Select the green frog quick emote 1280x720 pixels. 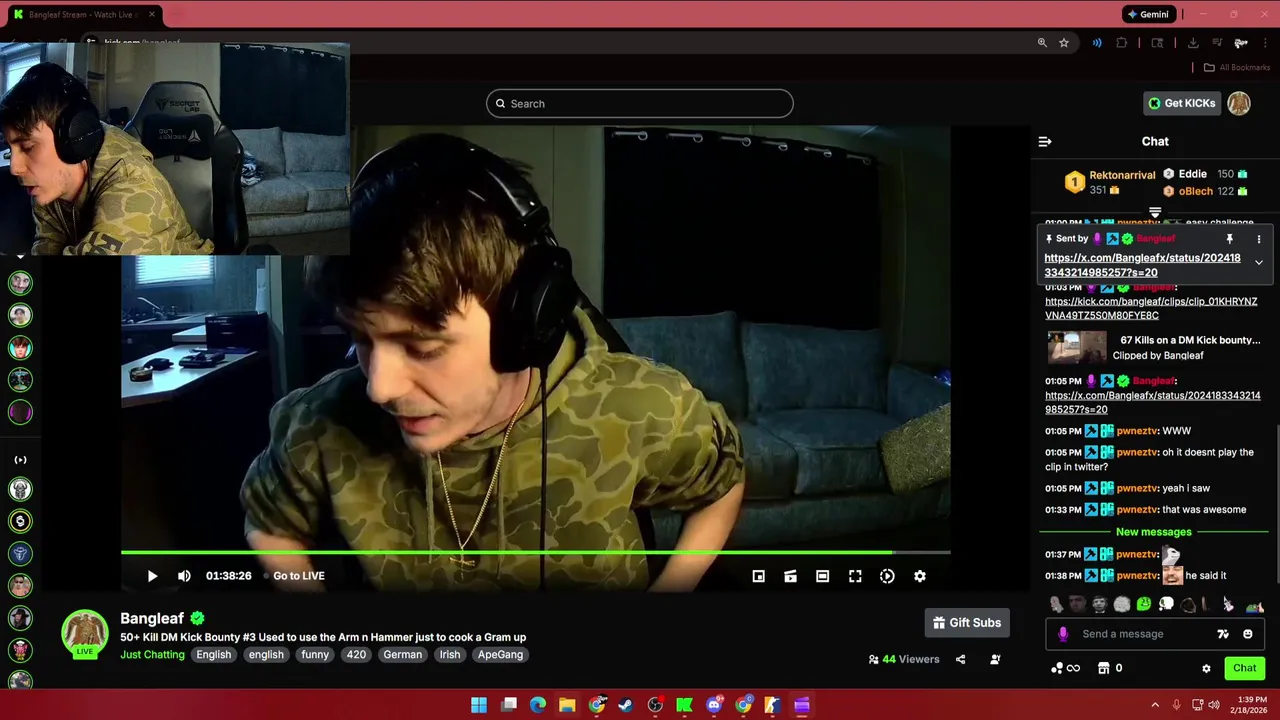tap(1144, 604)
